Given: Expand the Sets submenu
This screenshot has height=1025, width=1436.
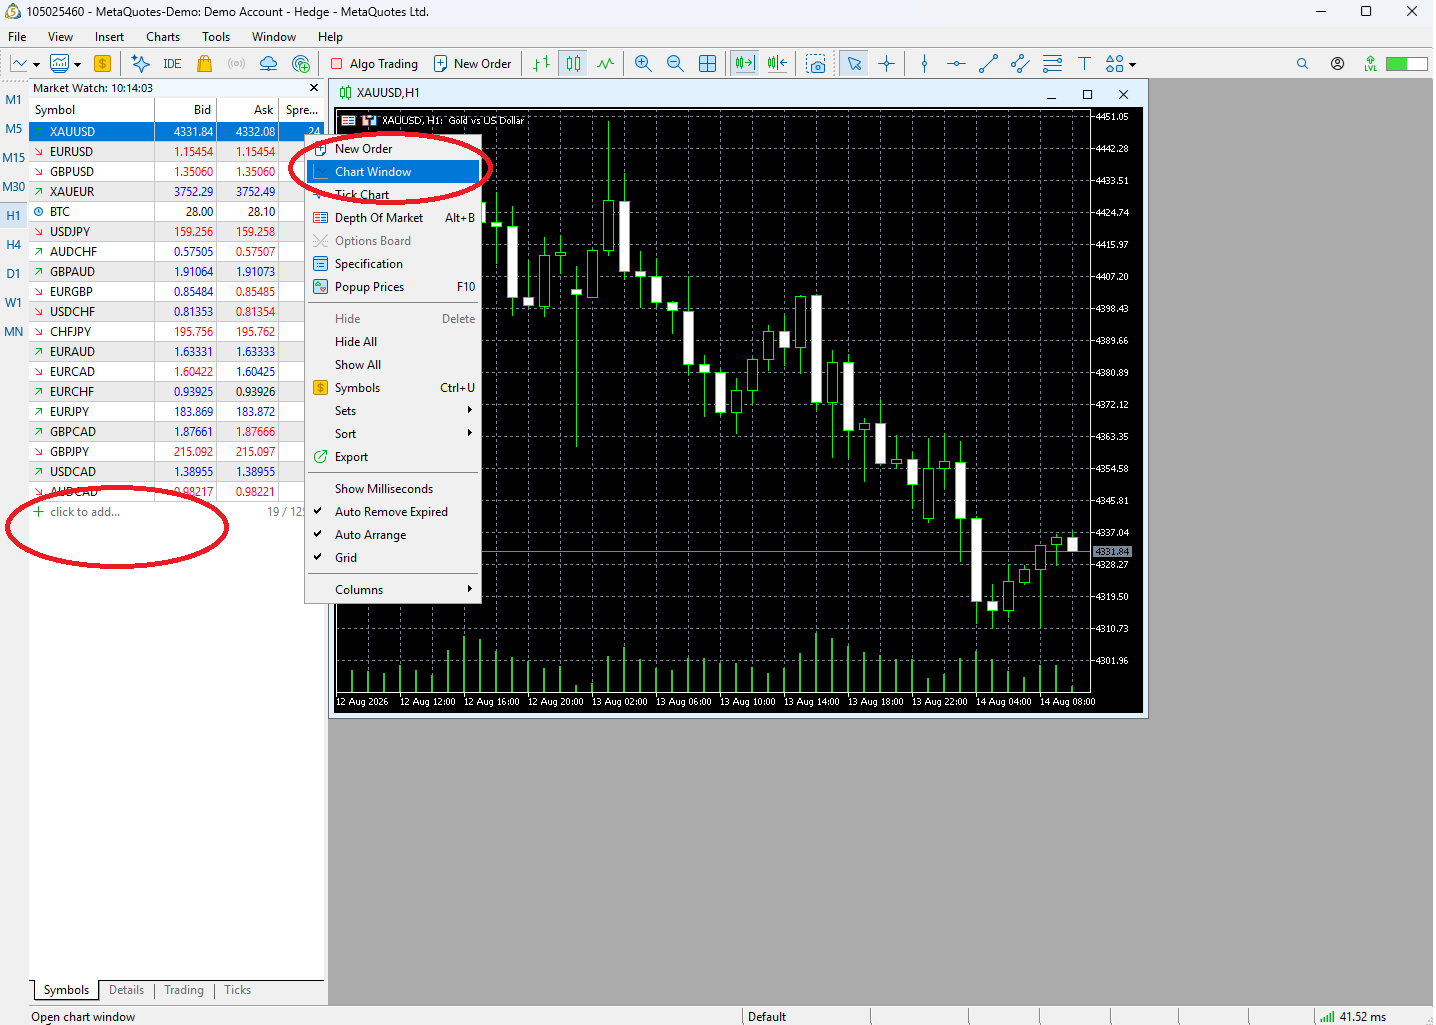Looking at the screenshot, I should pos(393,411).
